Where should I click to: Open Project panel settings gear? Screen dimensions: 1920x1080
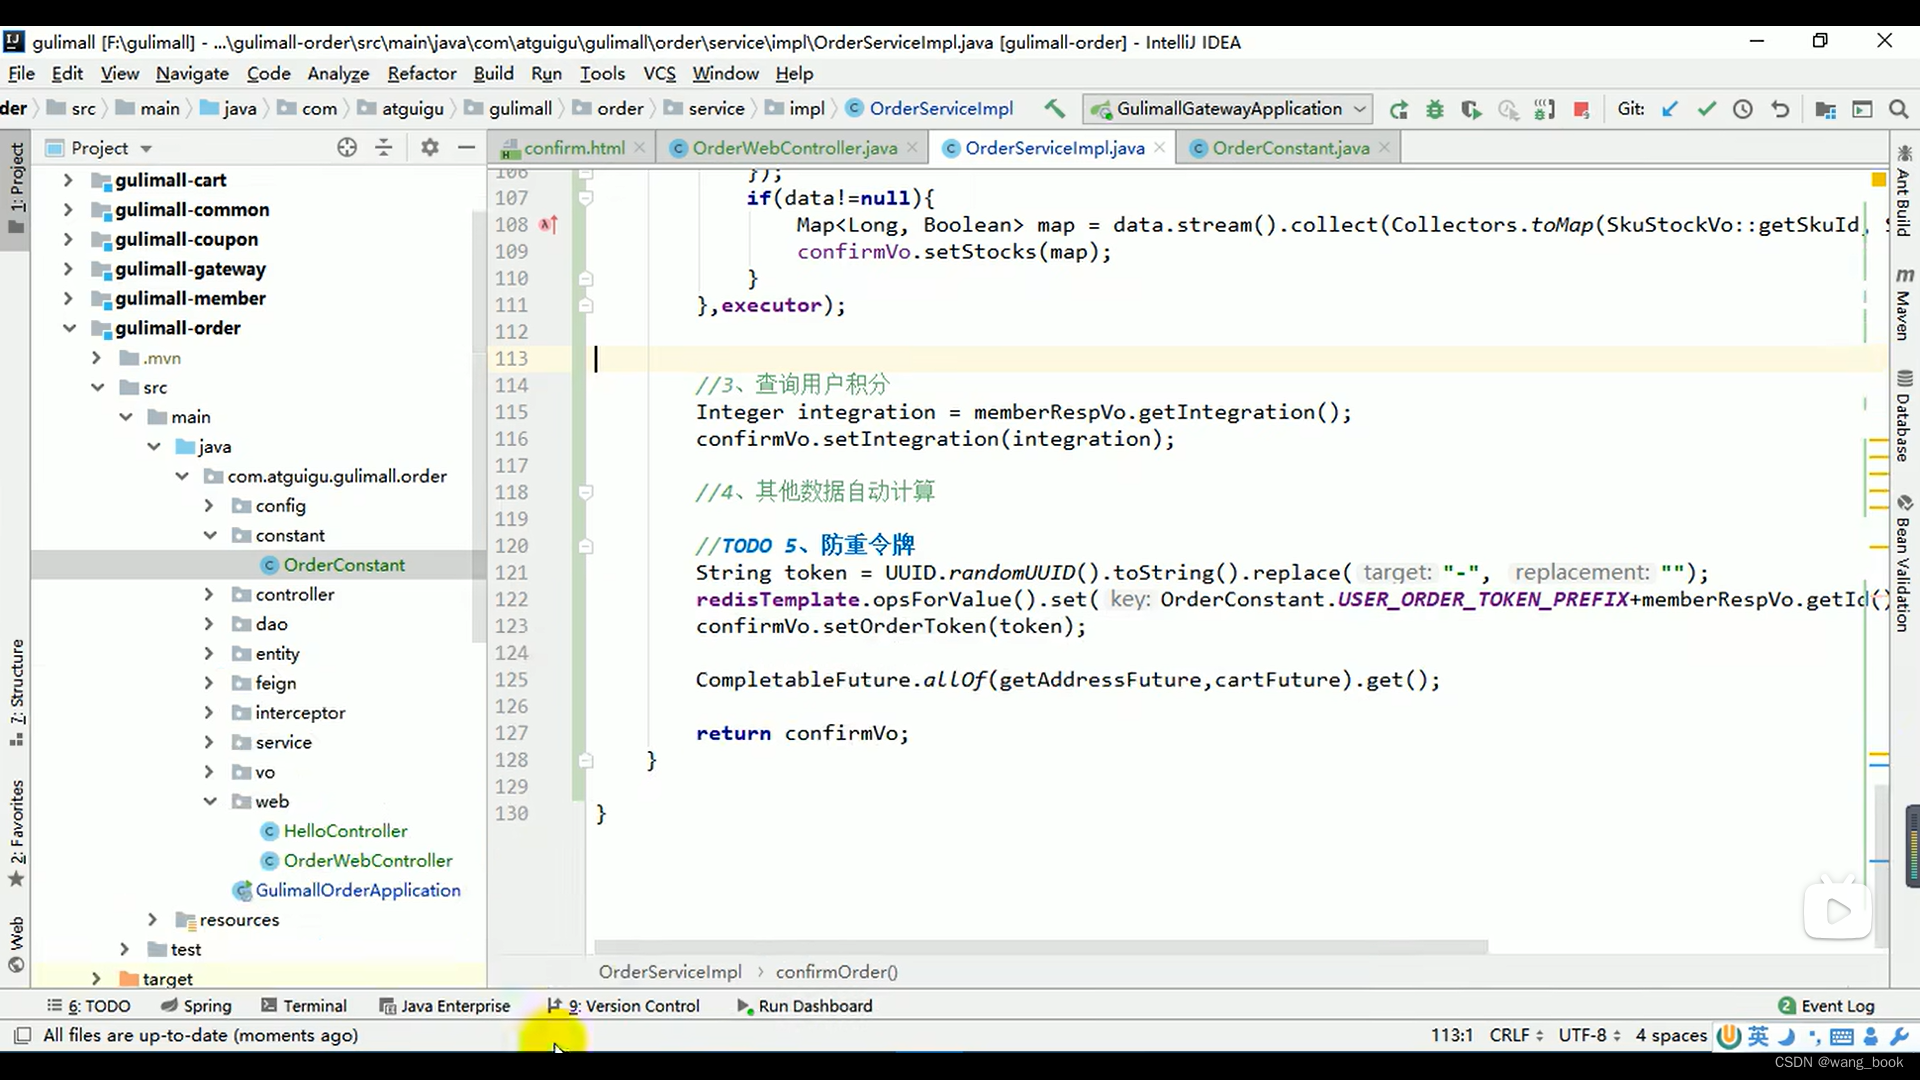click(430, 148)
